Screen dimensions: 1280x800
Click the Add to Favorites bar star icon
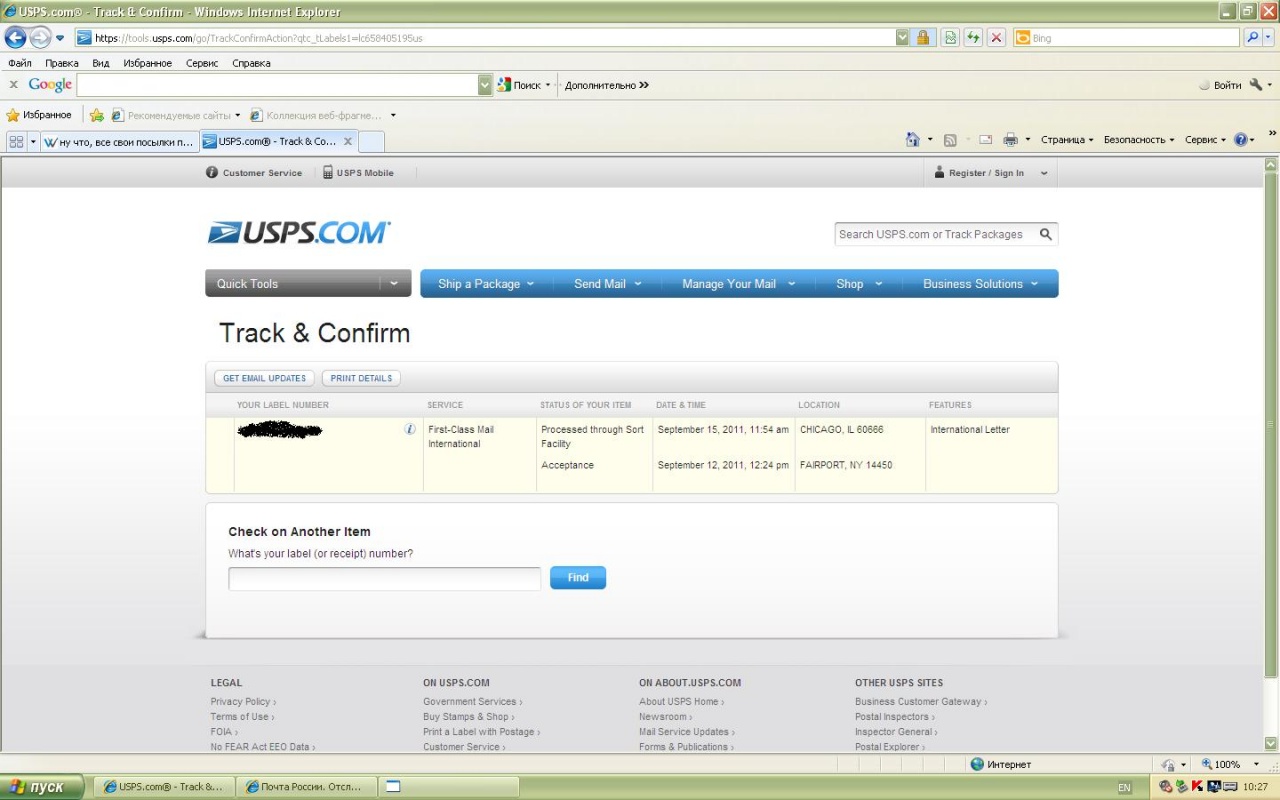pyautogui.click(x=97, y=115)
